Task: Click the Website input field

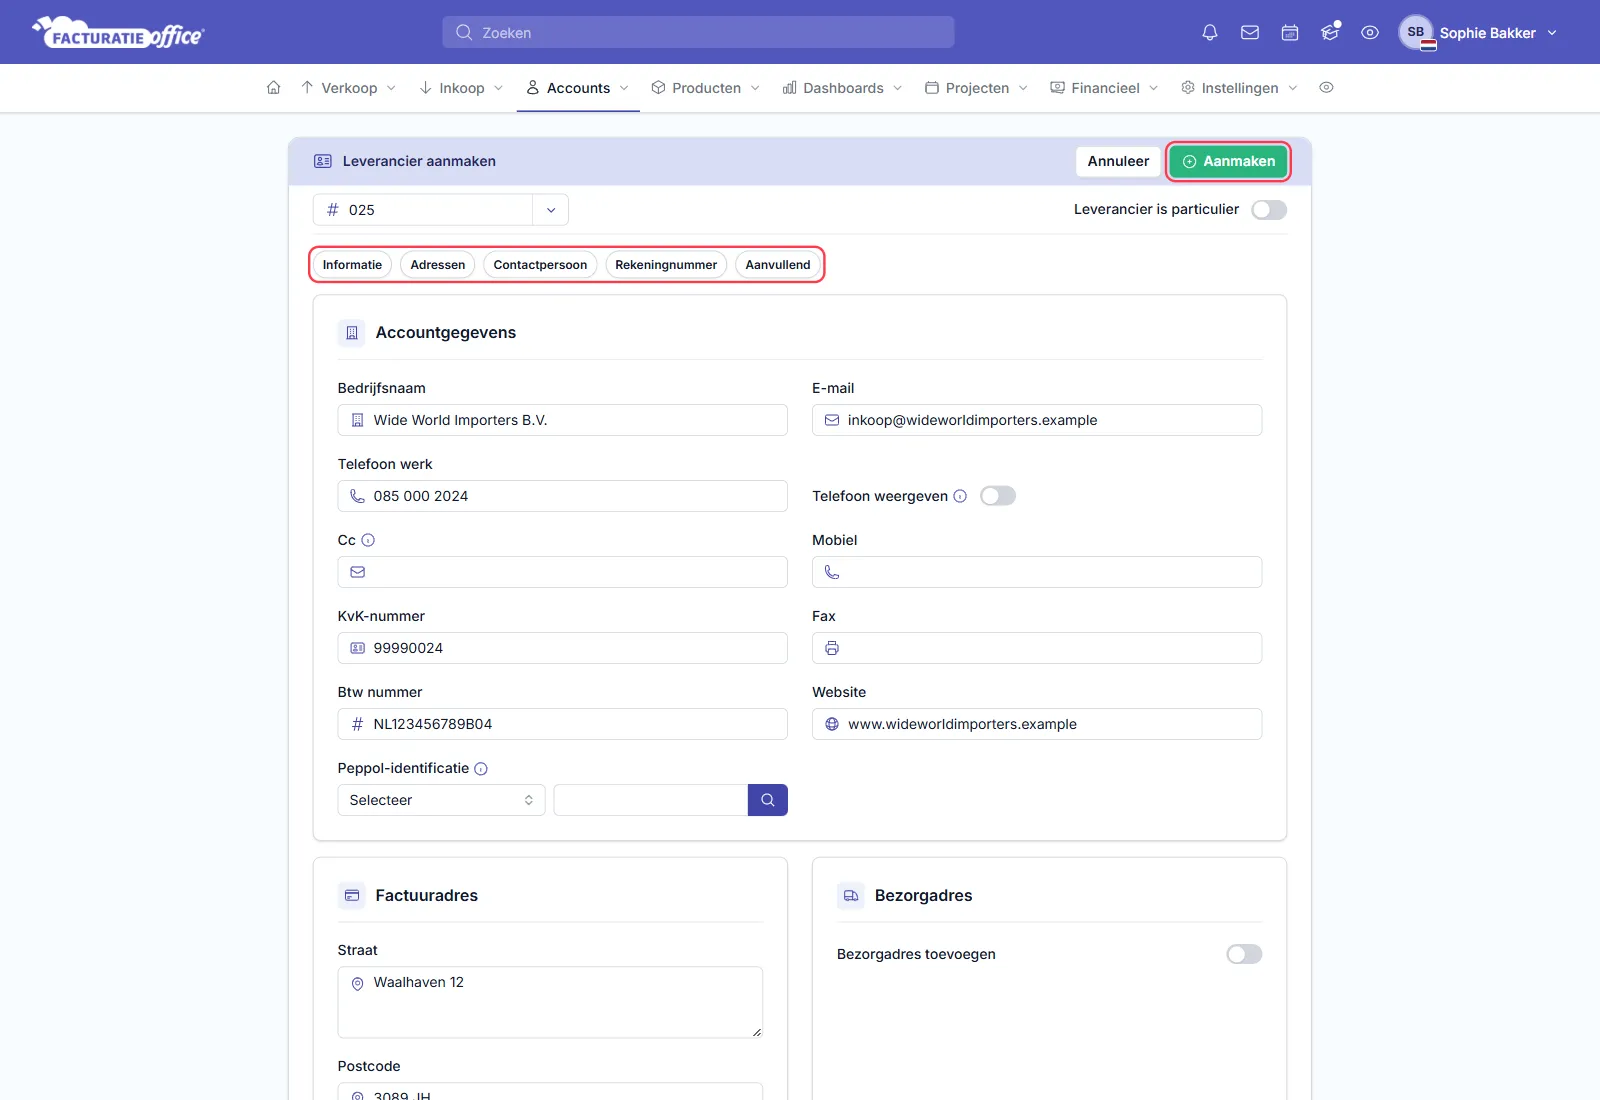Action: (1037, 724)
